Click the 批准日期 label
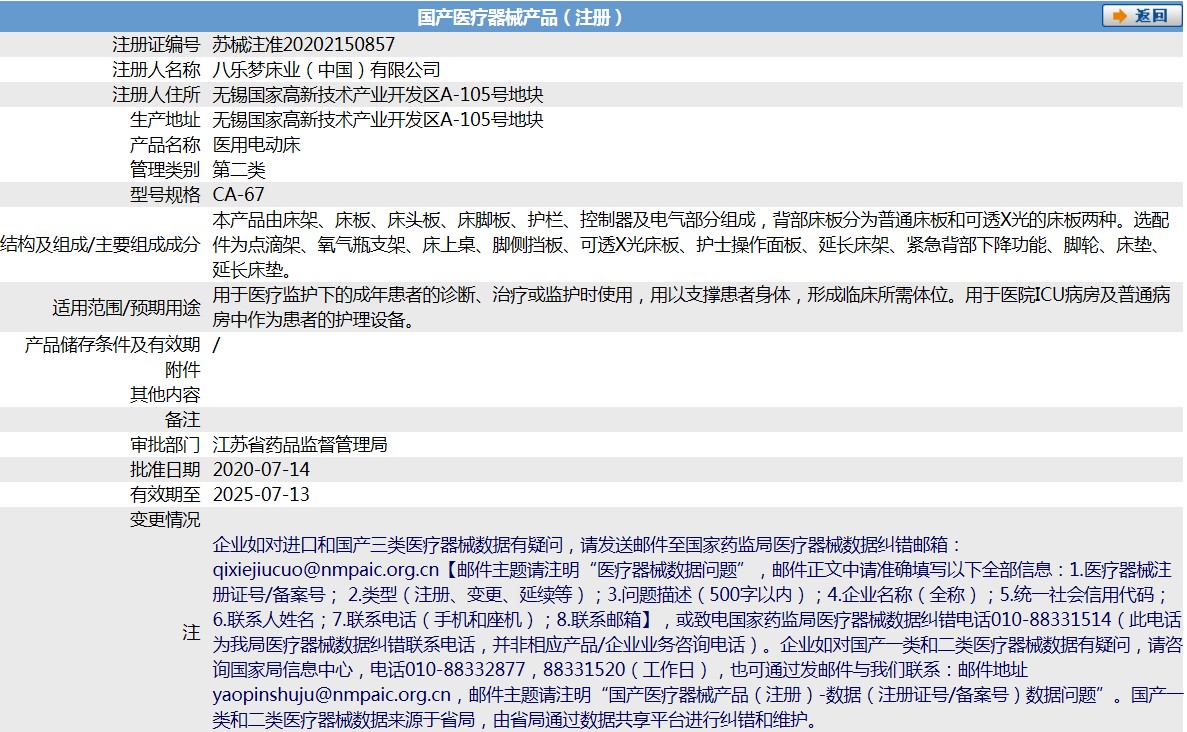This screenshot has height=732, width=1187. coord(165,469)
